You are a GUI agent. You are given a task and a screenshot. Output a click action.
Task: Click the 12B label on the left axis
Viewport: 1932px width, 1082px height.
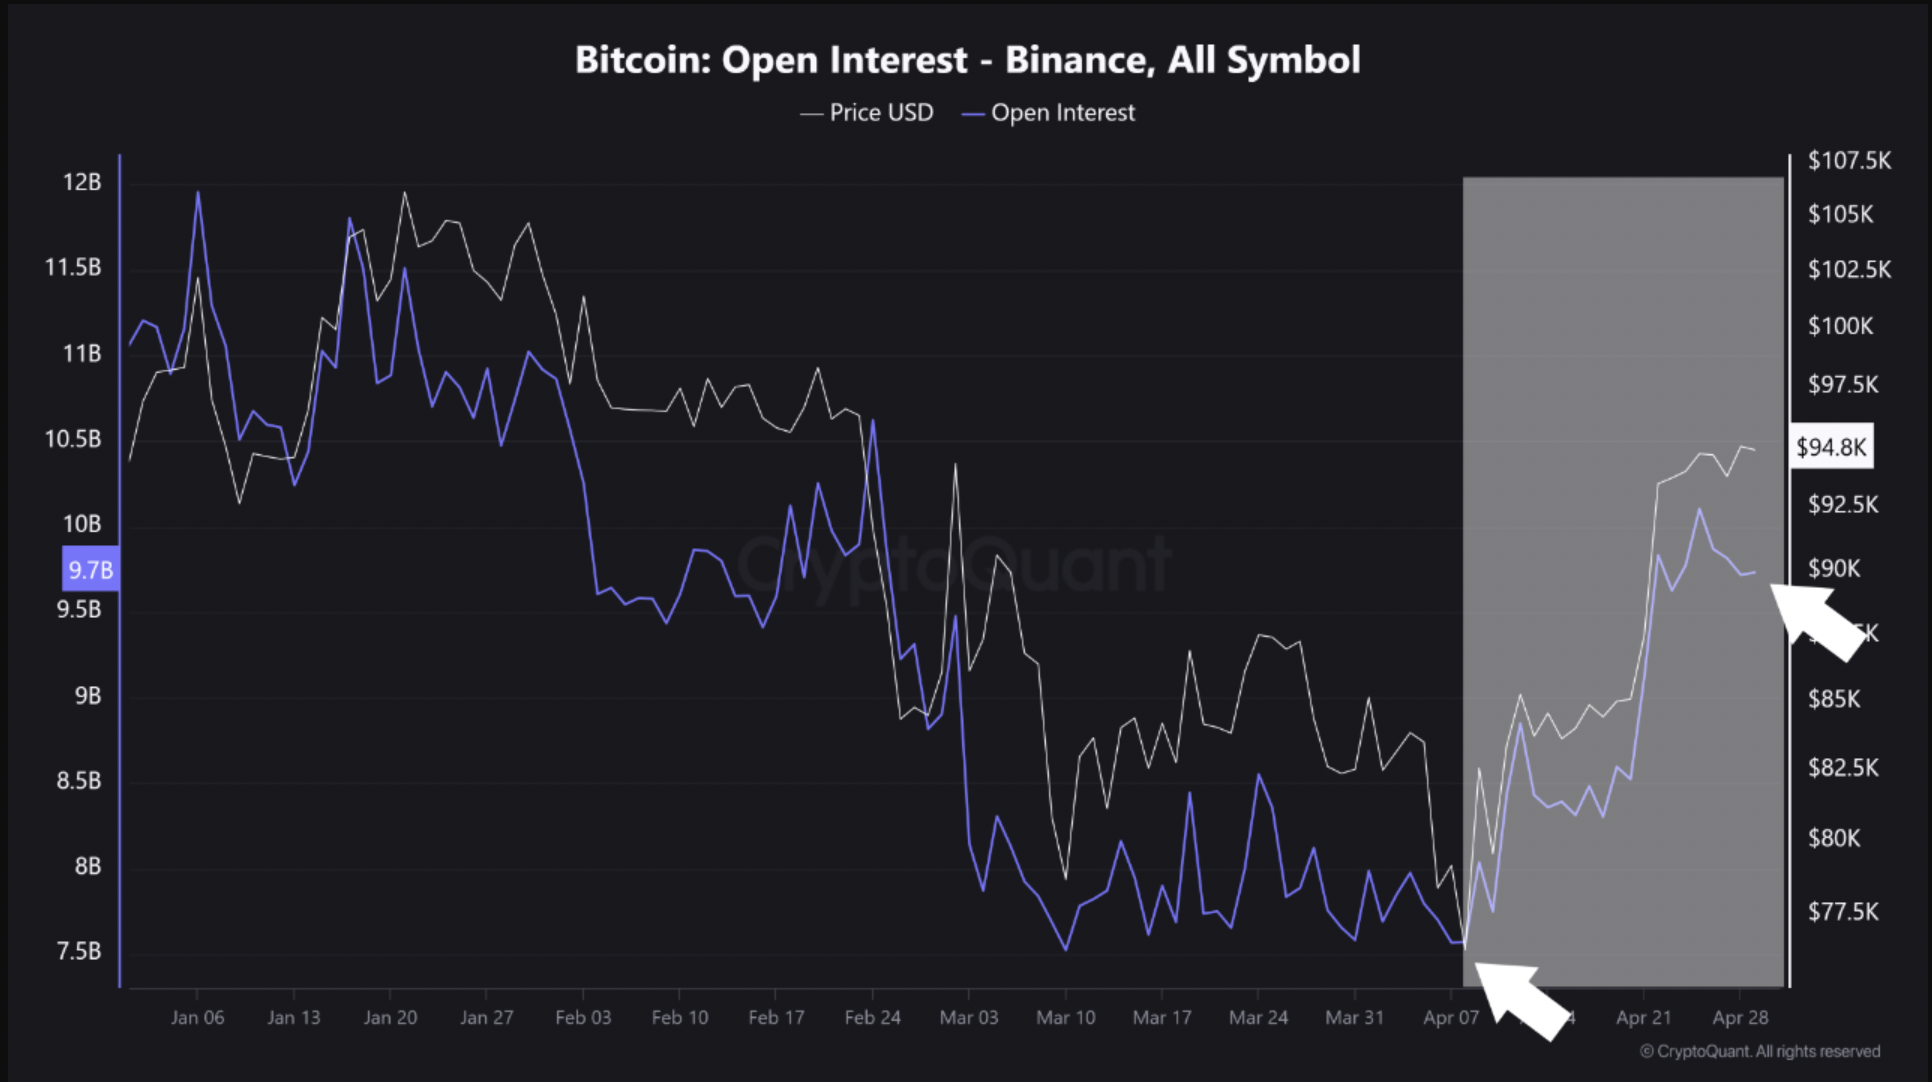coord(82,182)
